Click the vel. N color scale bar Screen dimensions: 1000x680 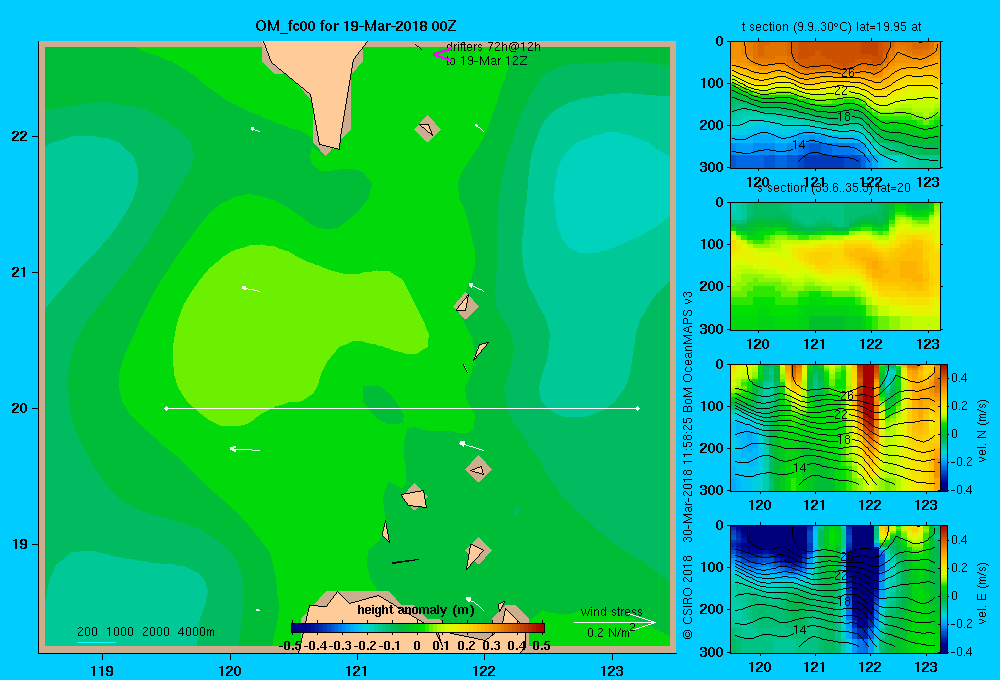pyautogui.click(x=945, y=427)
